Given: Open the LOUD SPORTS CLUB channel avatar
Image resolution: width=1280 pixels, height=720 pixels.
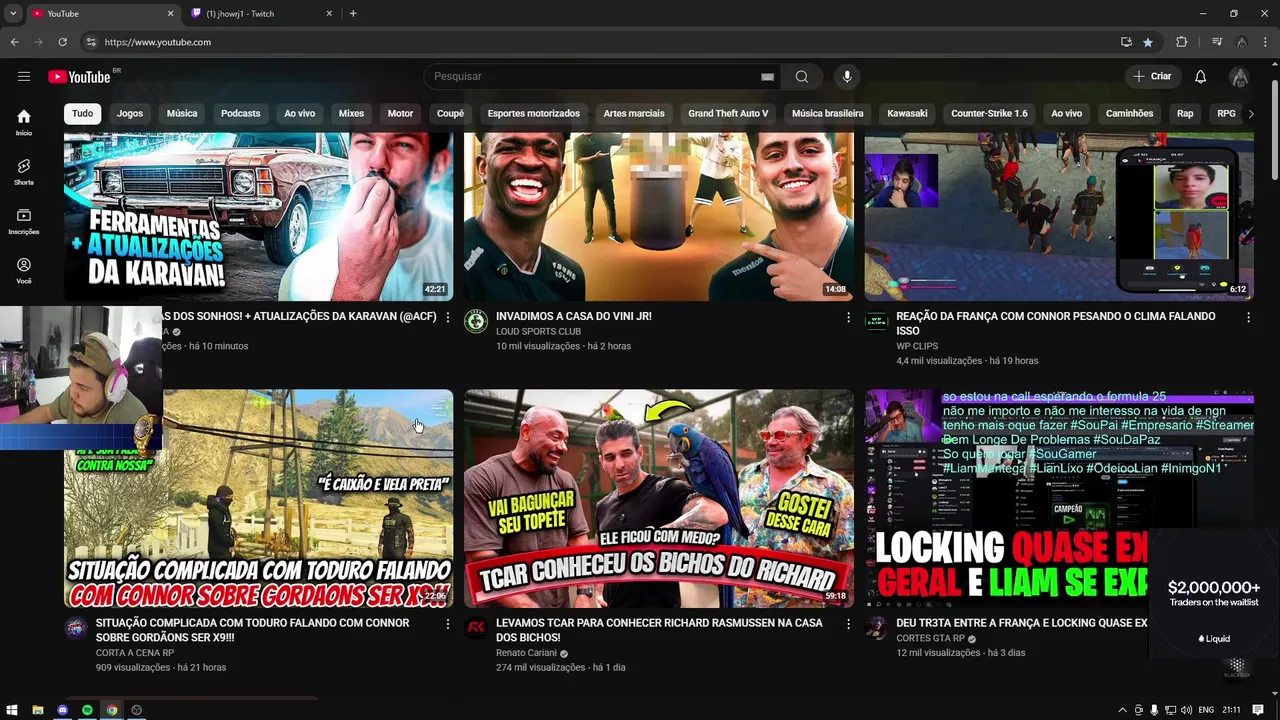Looking at the screenshot, I should click(476, 321).
